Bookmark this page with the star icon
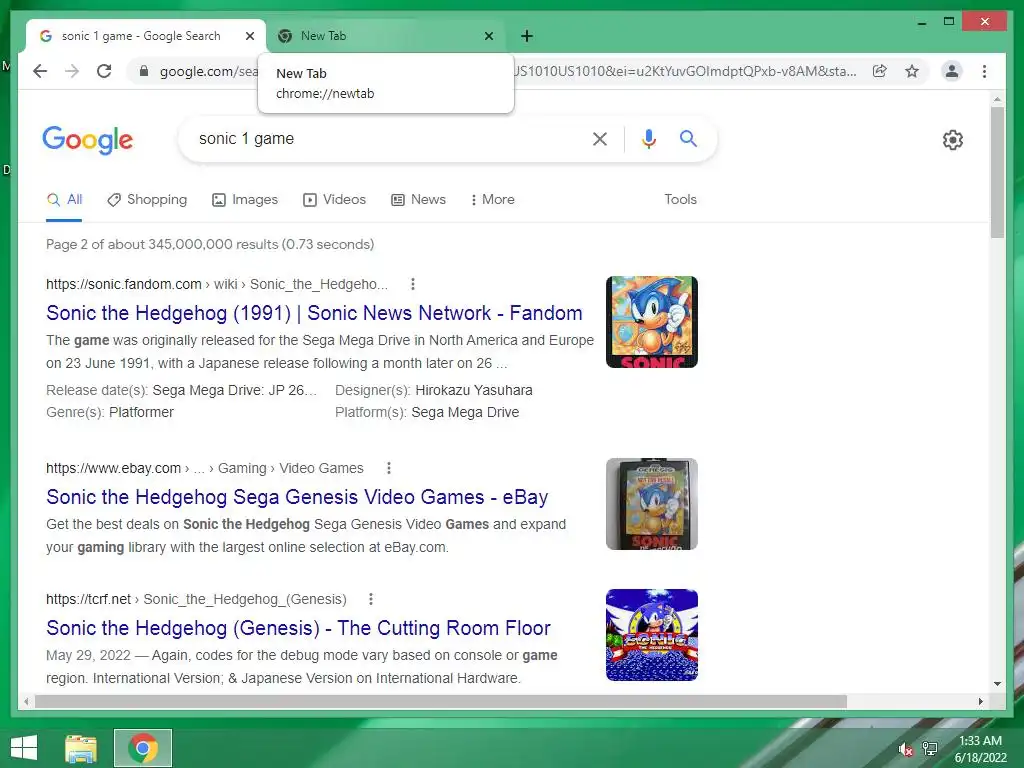Image resolution: width=1024 pixels, height=768 pixels. pyautogui.click(x=912, y=71)
